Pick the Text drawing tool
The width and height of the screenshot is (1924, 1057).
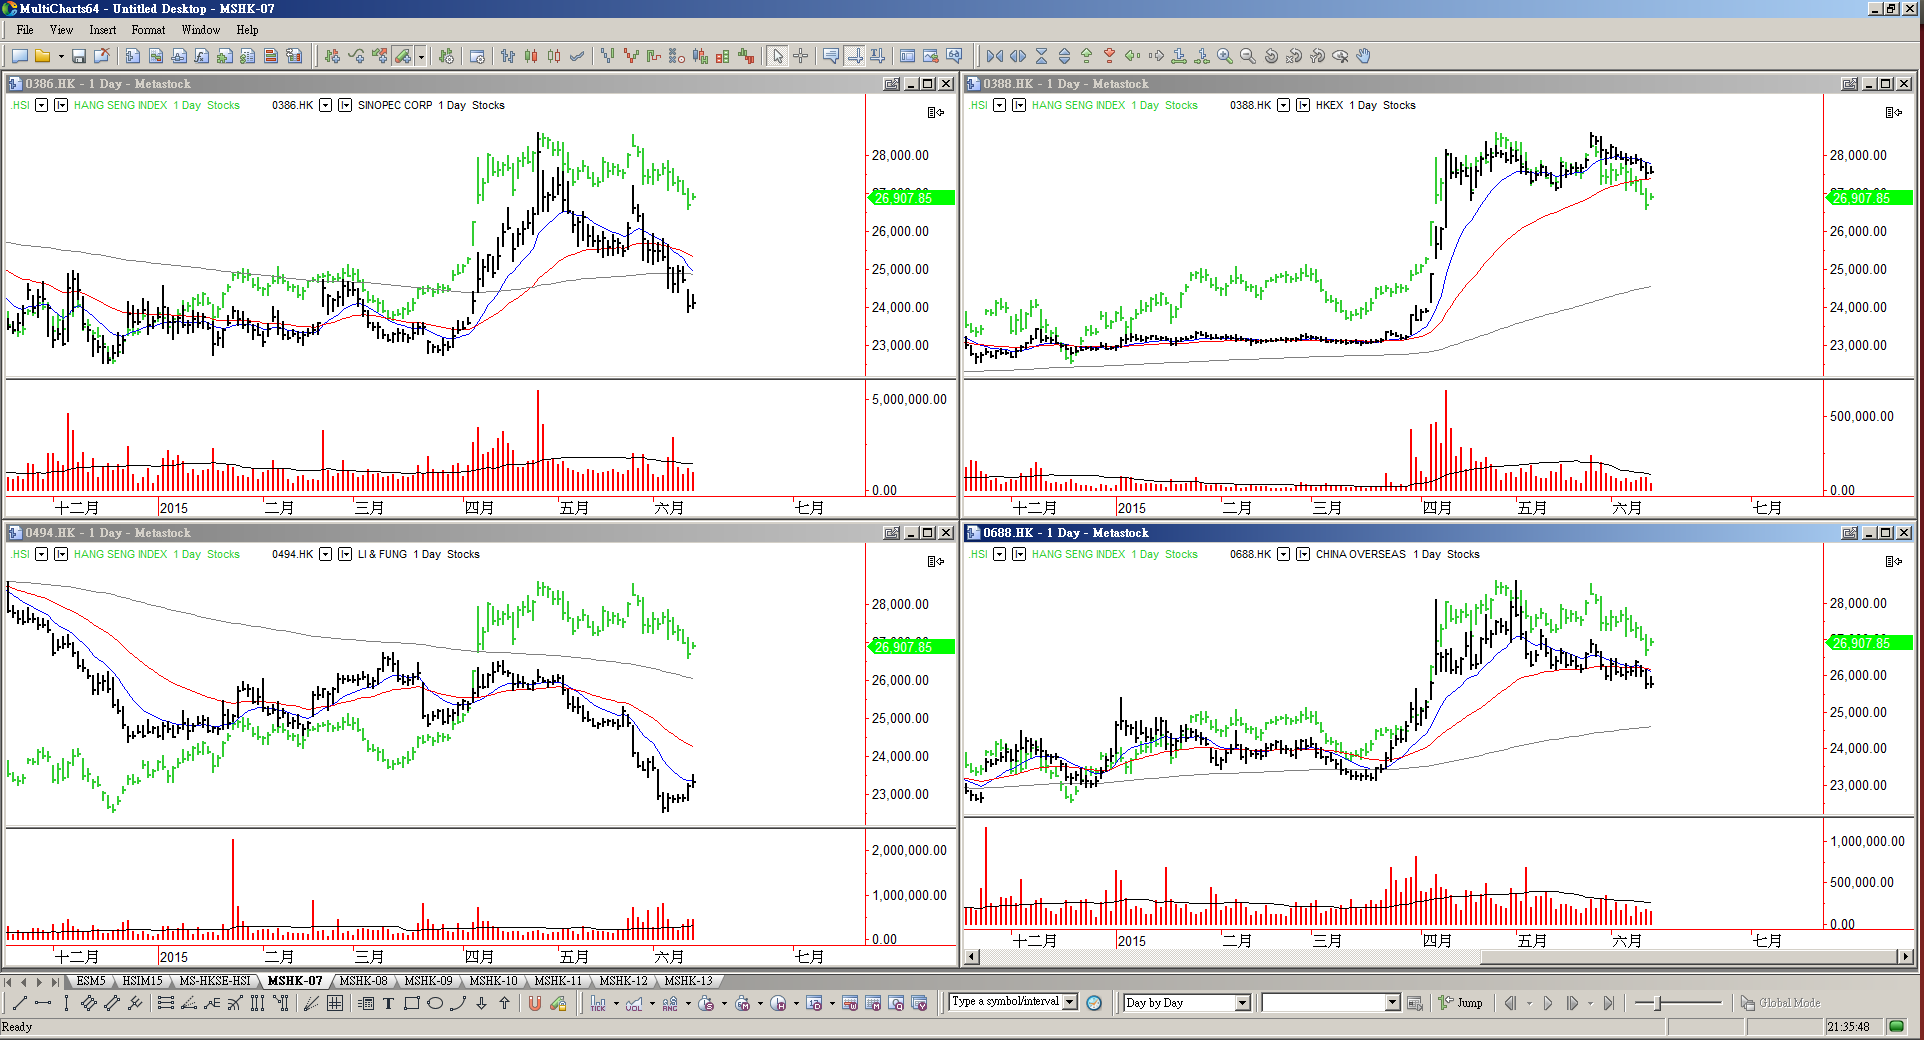point(388,1004)
